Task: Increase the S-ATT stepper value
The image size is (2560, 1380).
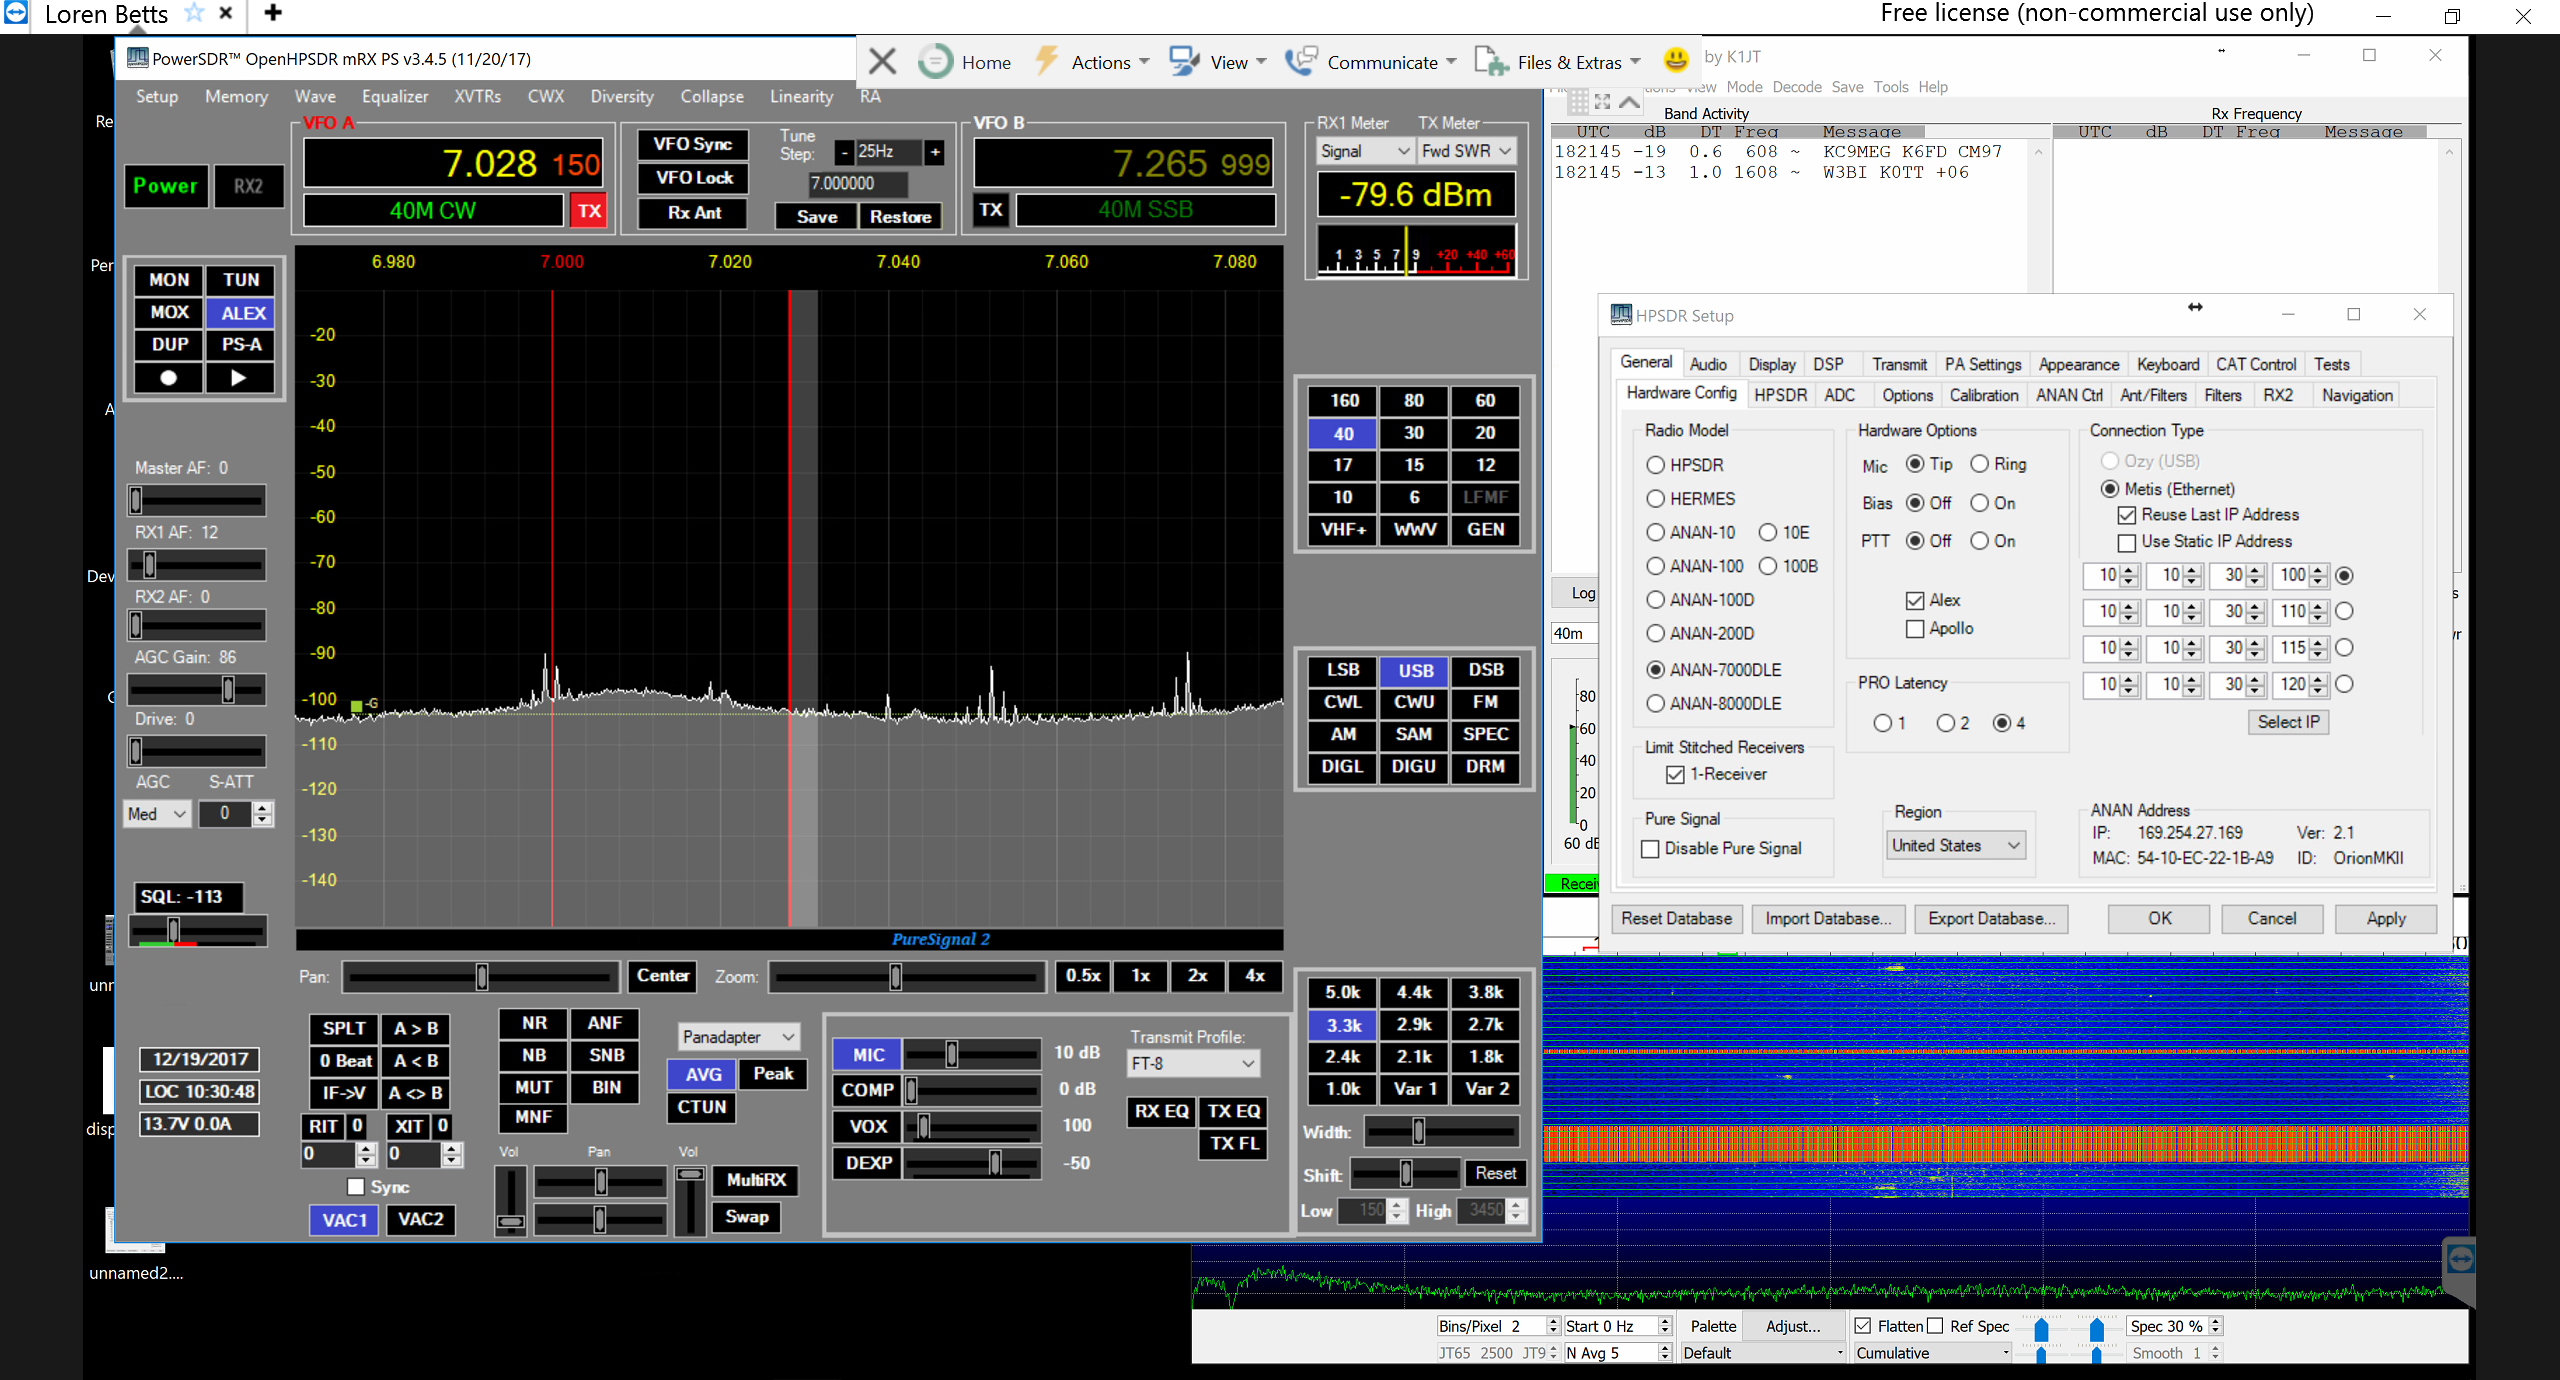Action: pyautogui.click(x=263, y=807)
